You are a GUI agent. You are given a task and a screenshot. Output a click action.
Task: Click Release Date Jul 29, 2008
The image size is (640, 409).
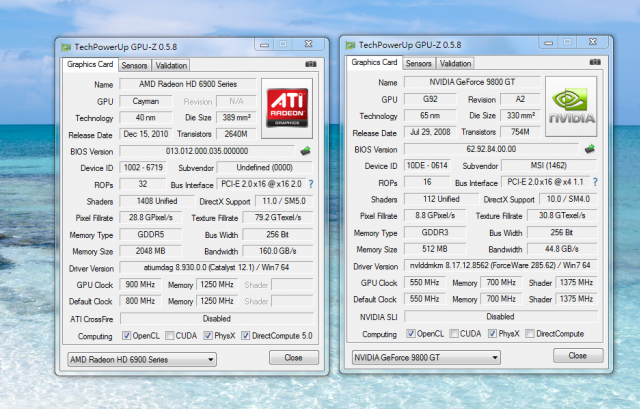pos(430,132)
